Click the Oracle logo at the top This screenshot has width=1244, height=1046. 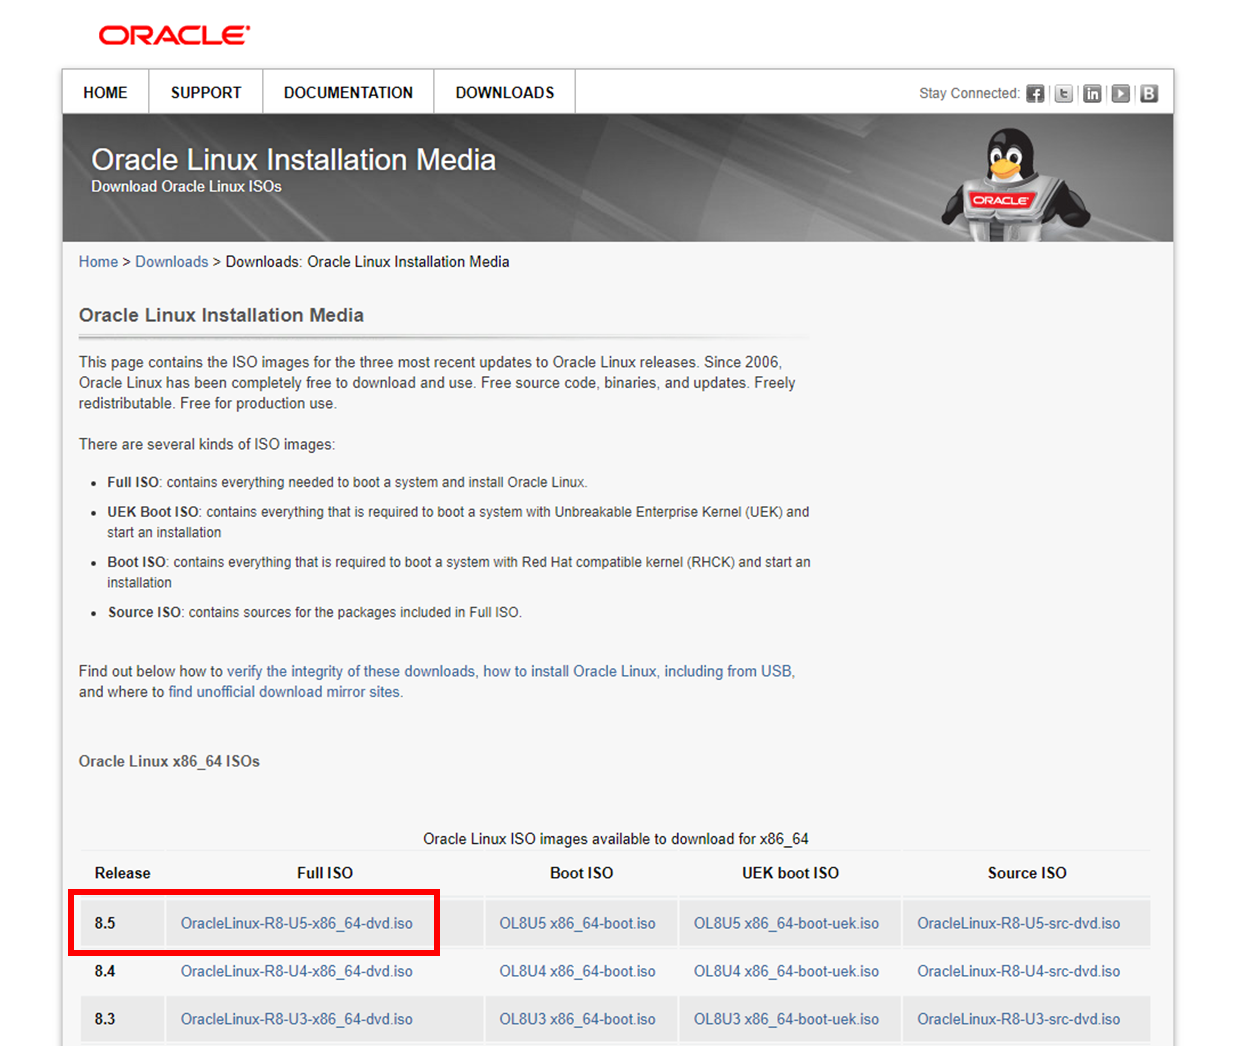click(172, 34)
